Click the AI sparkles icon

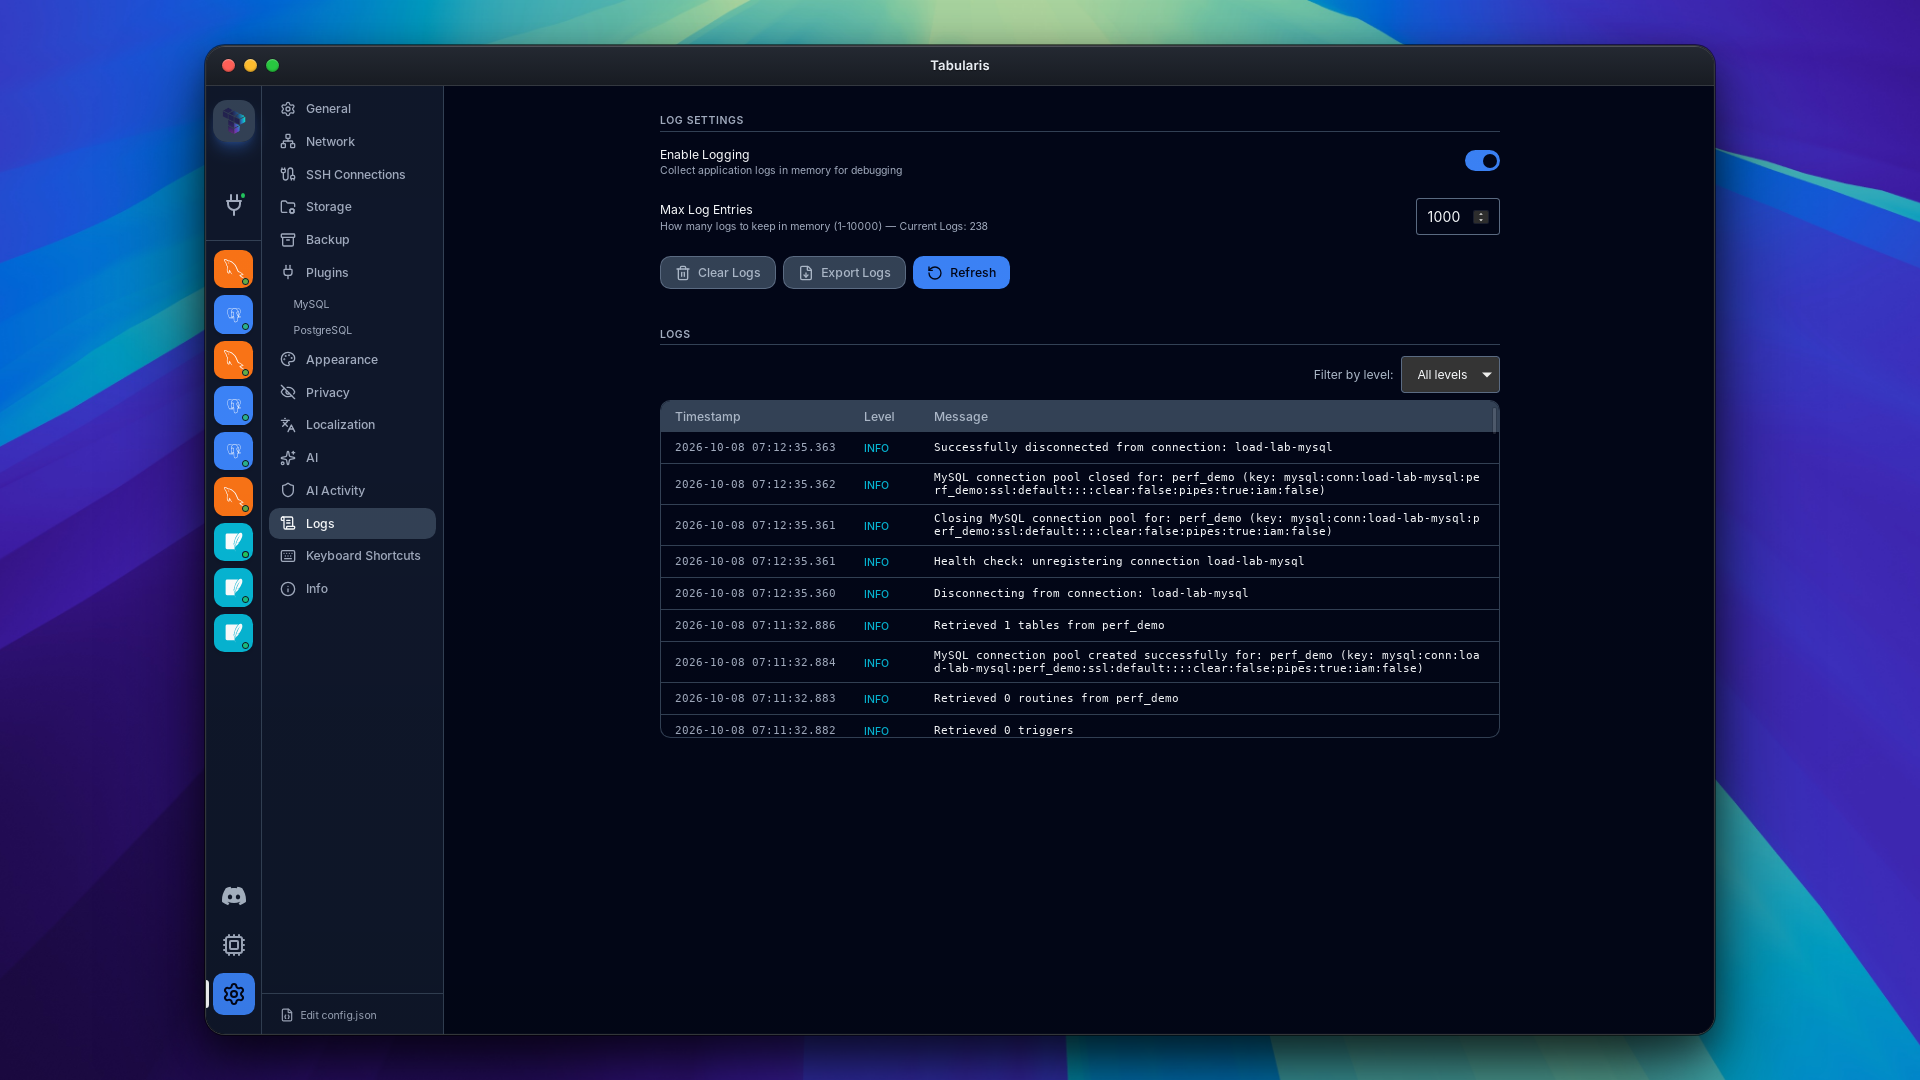pyautogui.click(x=288, y=458)
